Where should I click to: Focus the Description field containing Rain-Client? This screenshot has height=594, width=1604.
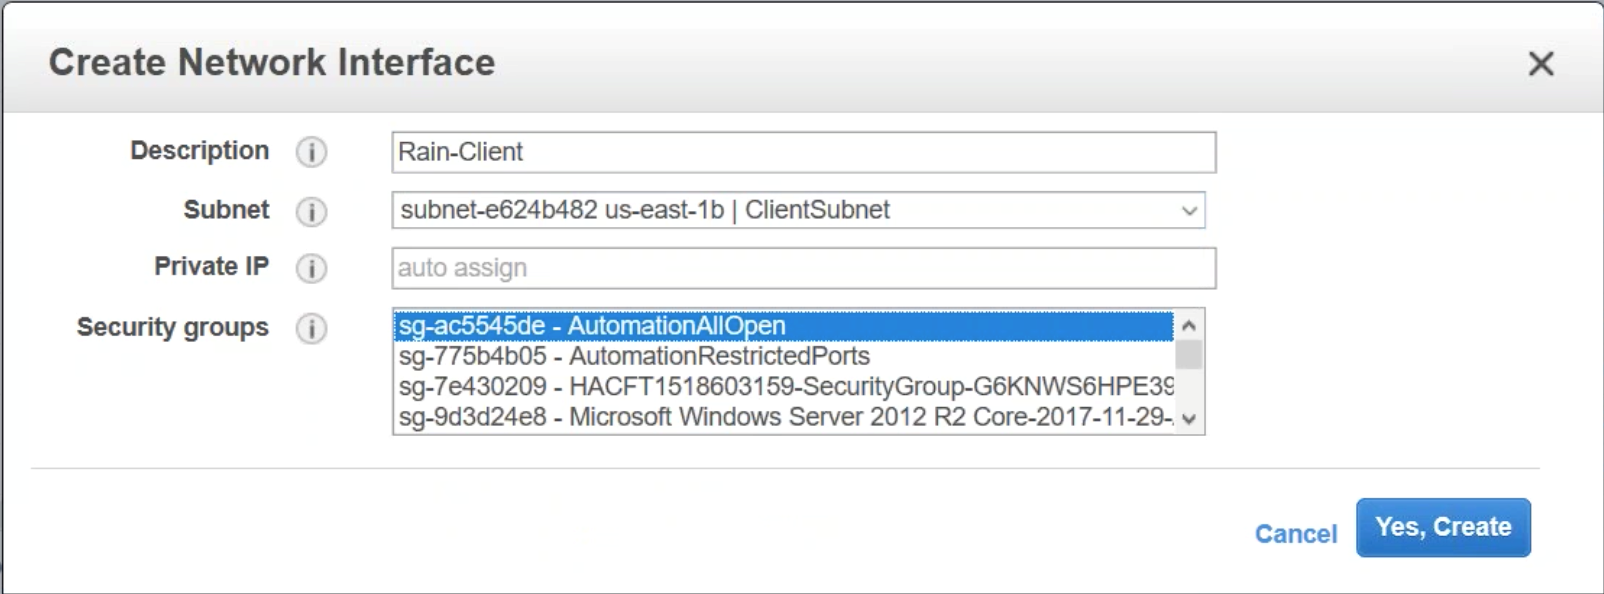click(x=803, y=152)
